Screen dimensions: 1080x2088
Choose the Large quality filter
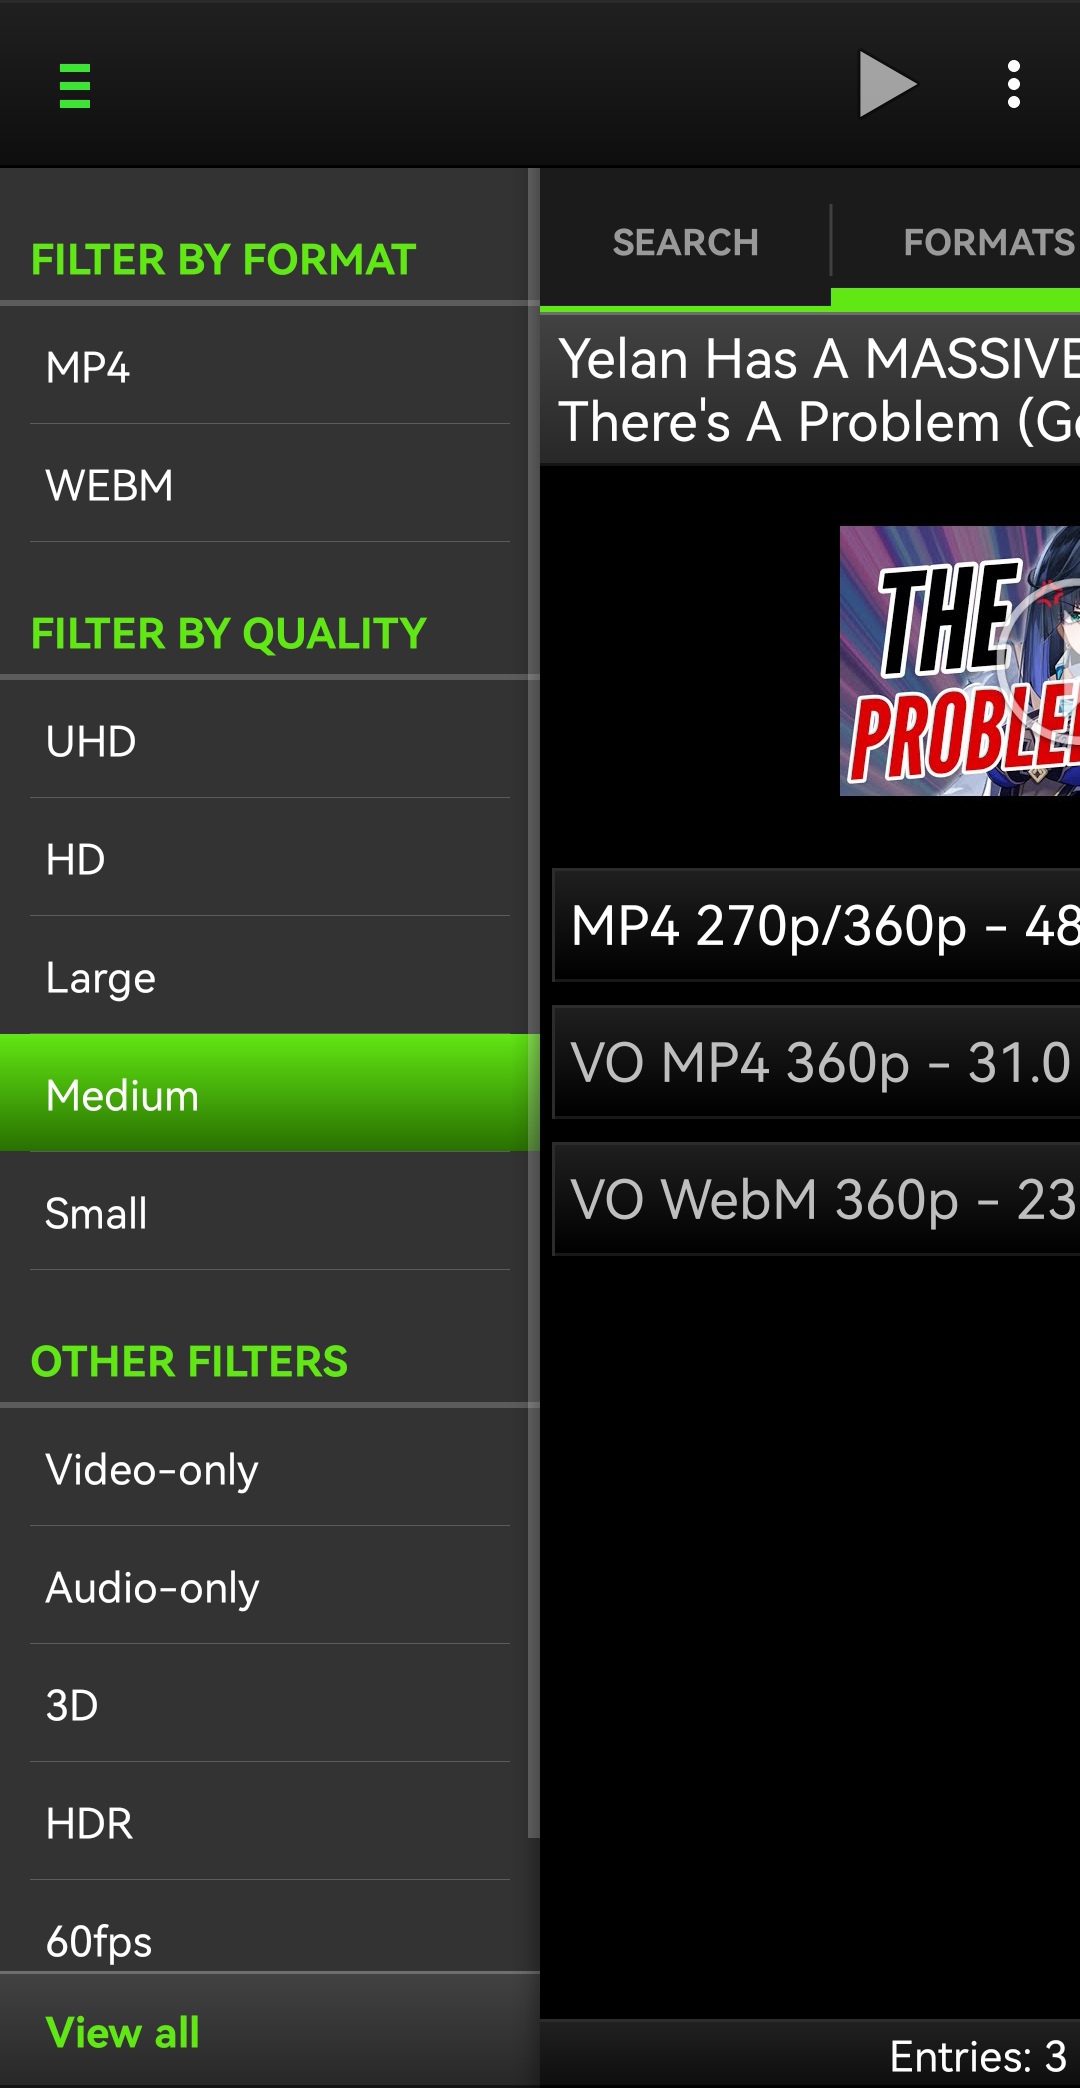pos(270,976)
